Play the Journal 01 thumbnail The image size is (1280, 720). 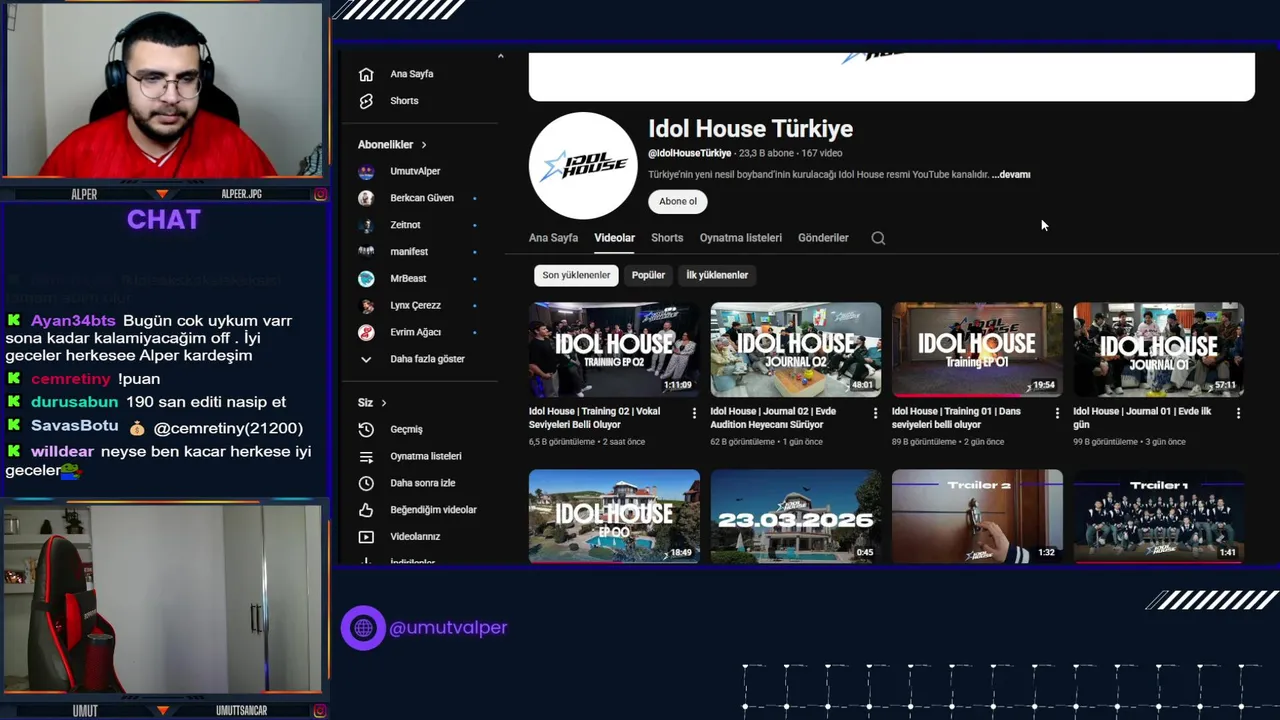pyautogui.click(x=1159, y=350)
